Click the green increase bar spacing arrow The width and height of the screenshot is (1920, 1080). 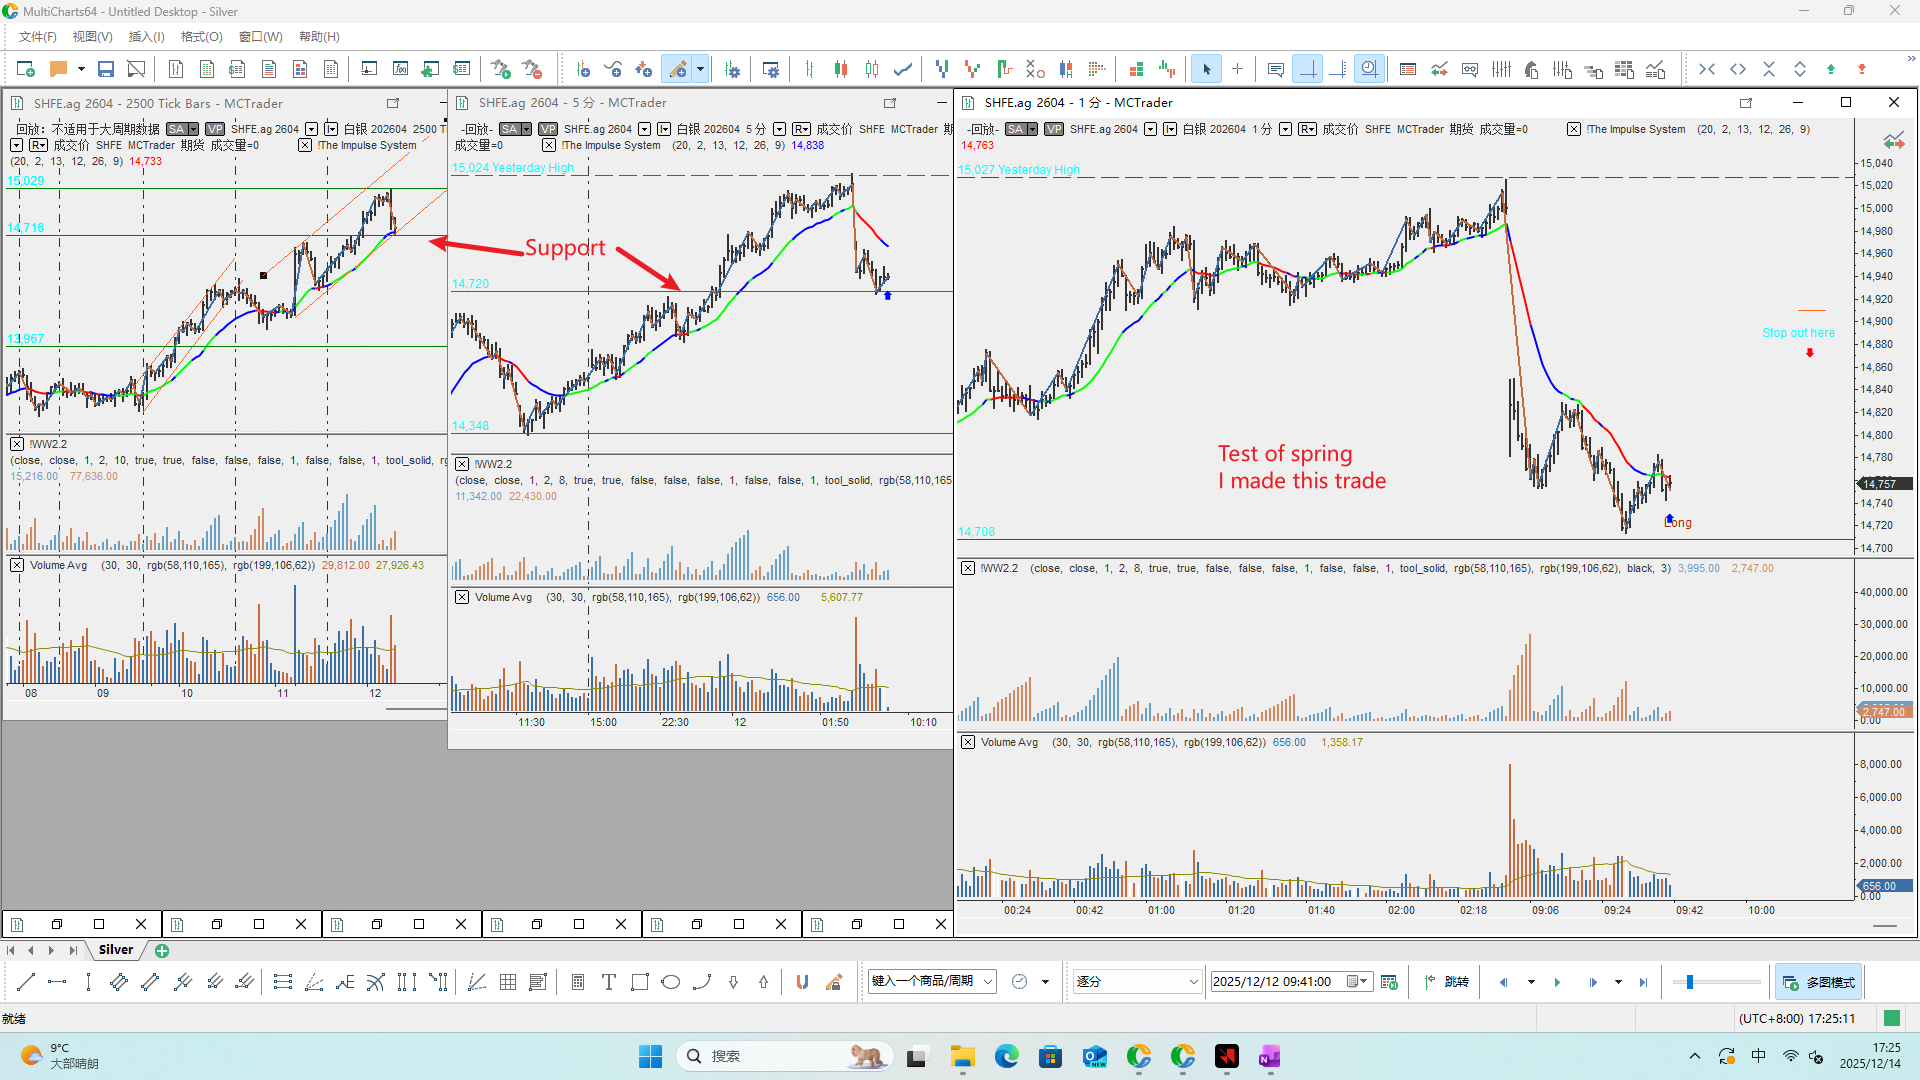click(1831, 69)
